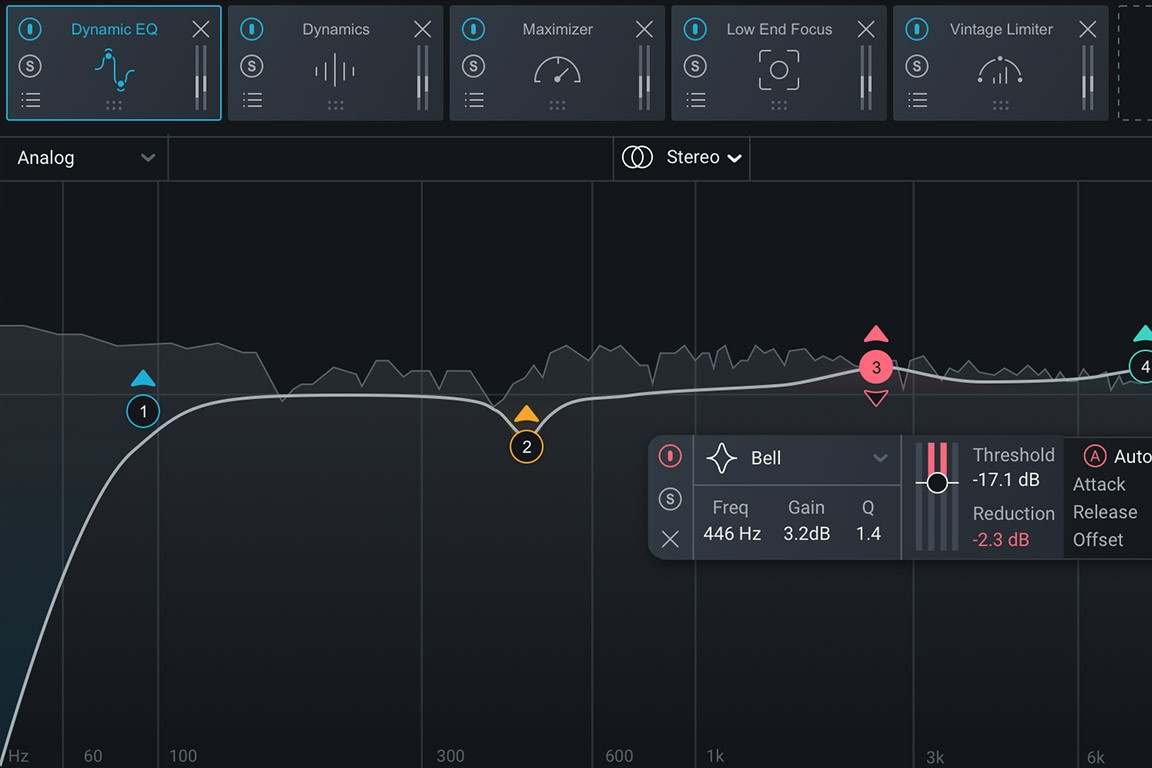Screen dimensions: 1152x768
Task: Toggle power on Low End Focus module
Action: [695, 29]
